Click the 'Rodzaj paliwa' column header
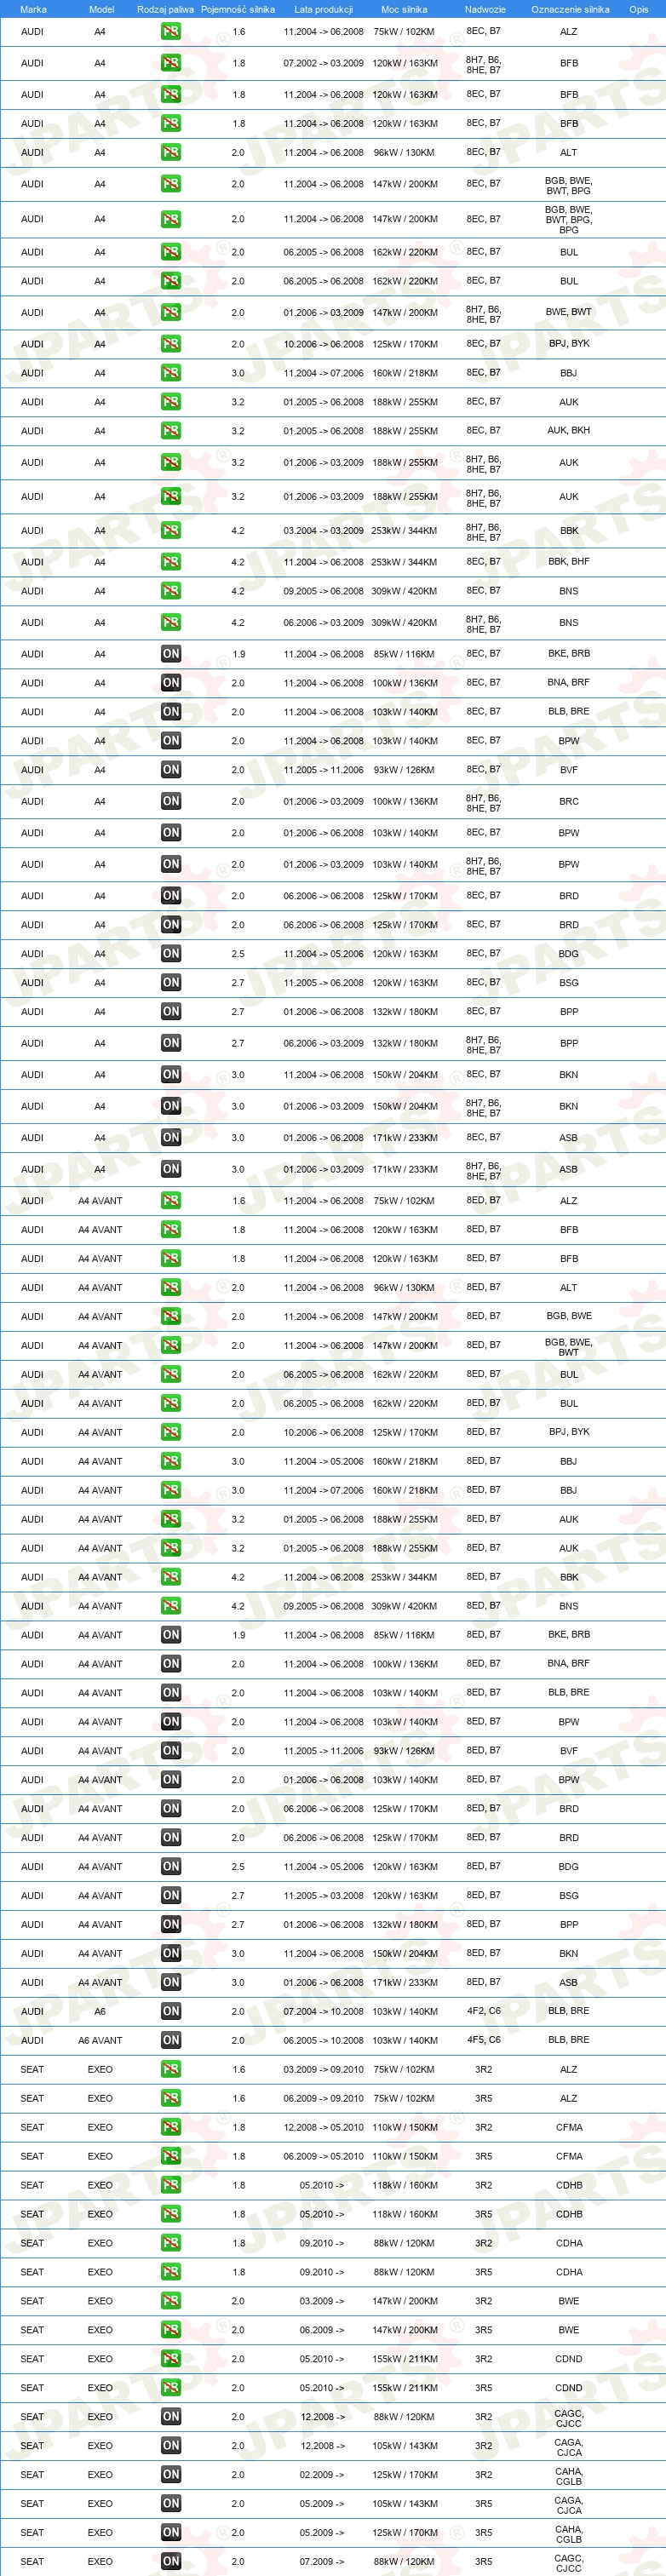 [166, 9]
